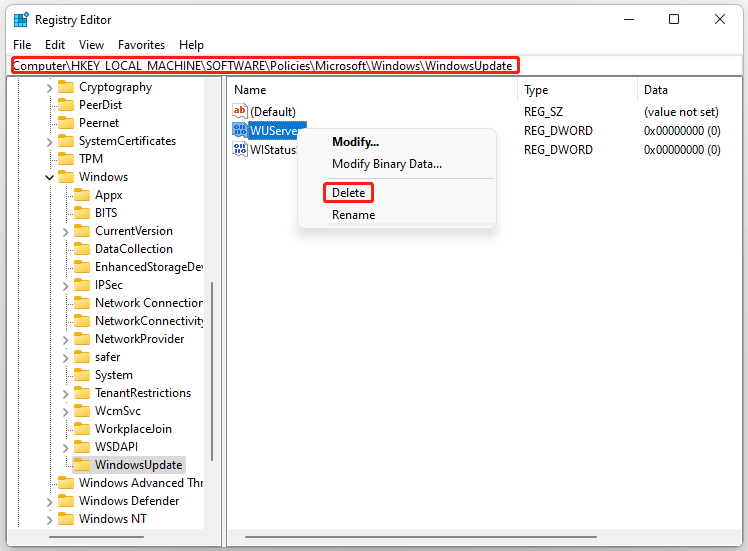Click the TenantRestrictions folder icon
The width and height of the screenshot is (748, 551).
click(82, 393)
